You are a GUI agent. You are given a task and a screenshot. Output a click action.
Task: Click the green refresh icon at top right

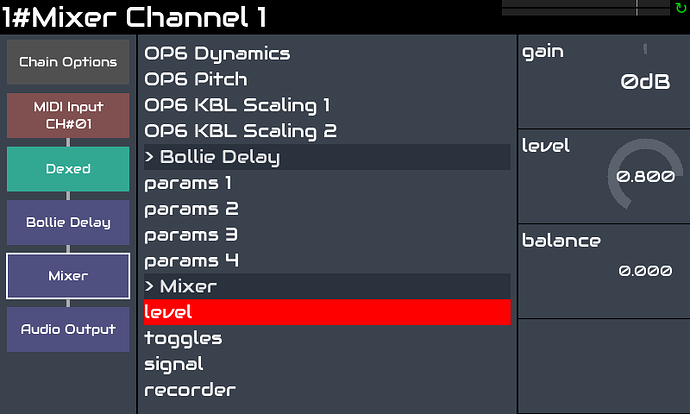(681, 8)
